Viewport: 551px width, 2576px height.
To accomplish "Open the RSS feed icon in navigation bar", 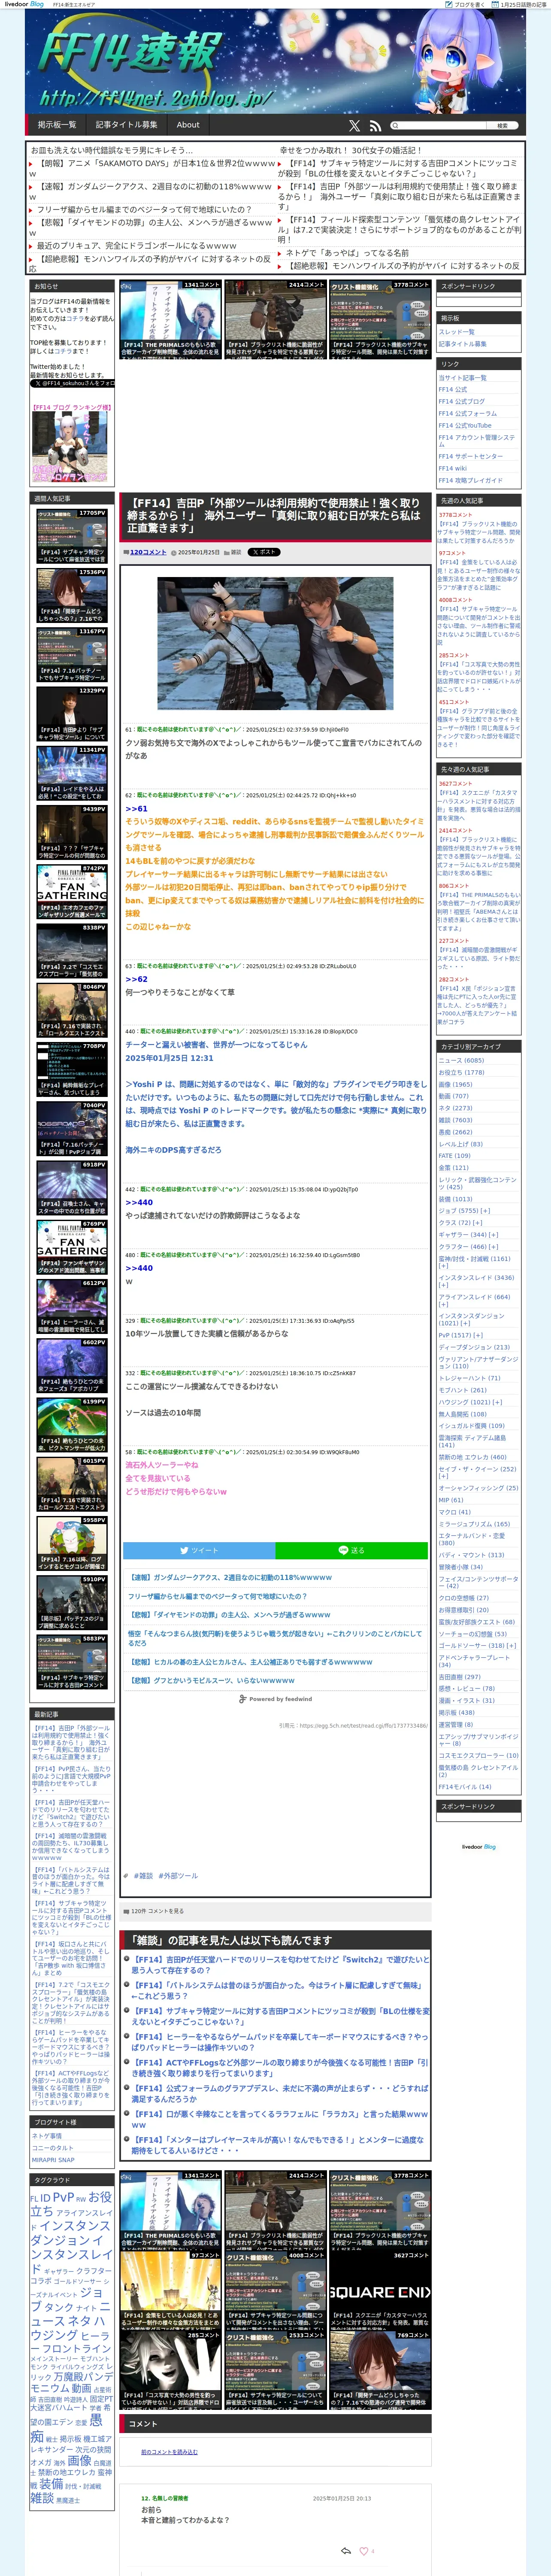I will coord(375,126).
